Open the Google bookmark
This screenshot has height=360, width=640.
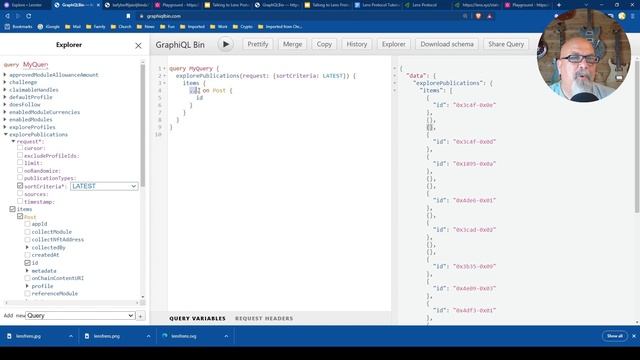click(49, 27)
